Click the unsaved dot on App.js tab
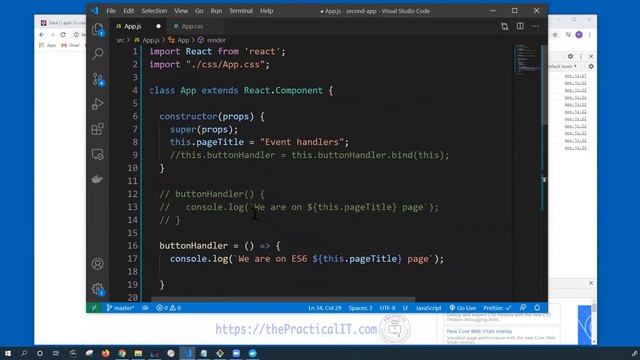 coord(158,26)
